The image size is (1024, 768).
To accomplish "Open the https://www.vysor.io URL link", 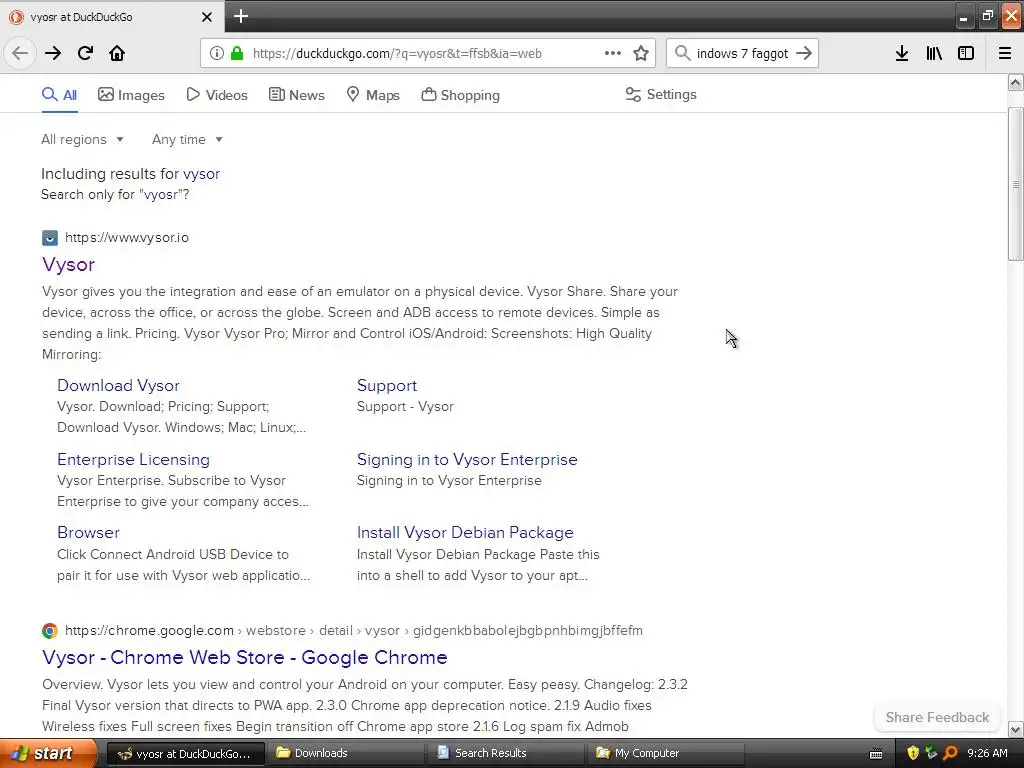I will [127, 238].
